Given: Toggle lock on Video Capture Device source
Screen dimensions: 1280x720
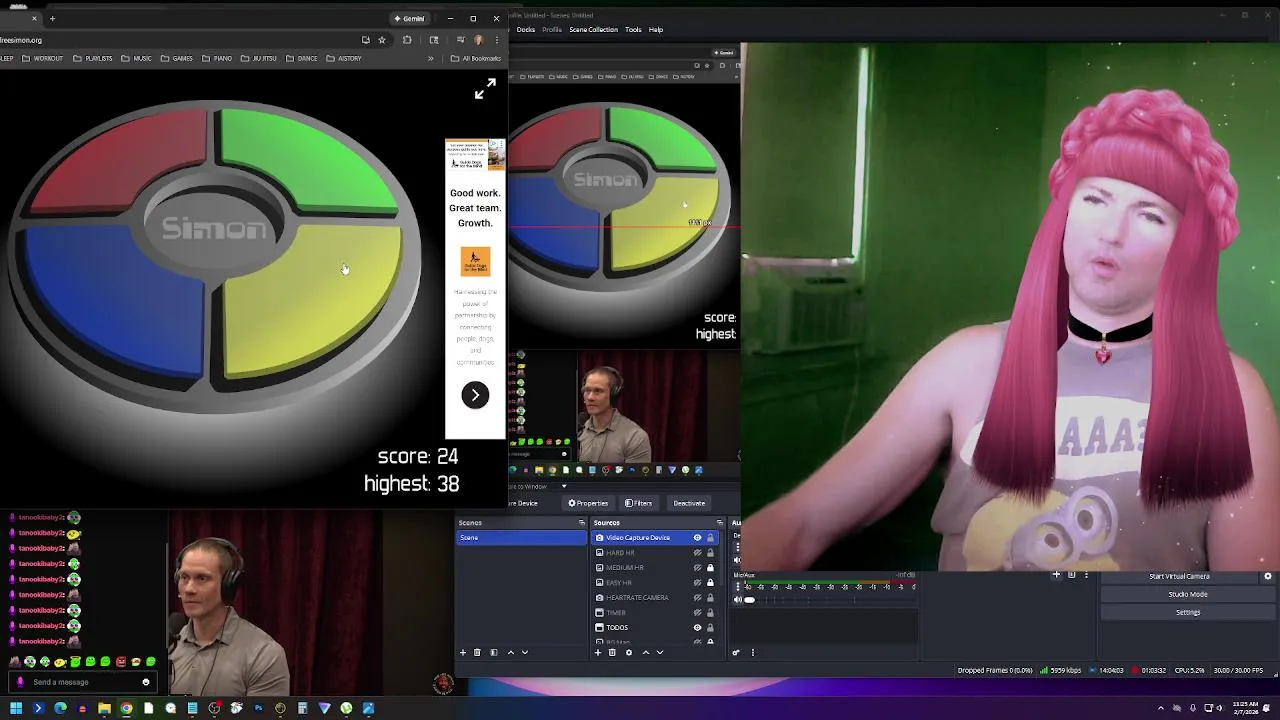Looking at the screenshot, I should (x=710, y=538).
